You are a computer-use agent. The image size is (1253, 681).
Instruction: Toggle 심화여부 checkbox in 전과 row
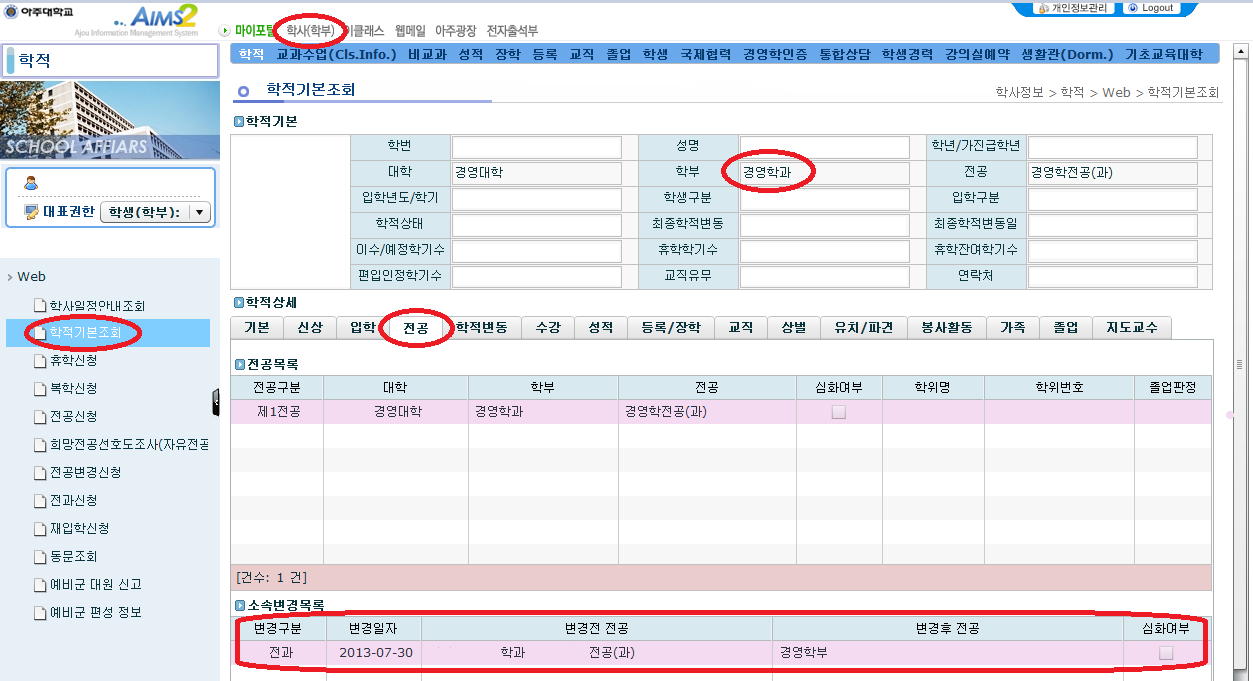(1165, 653)
